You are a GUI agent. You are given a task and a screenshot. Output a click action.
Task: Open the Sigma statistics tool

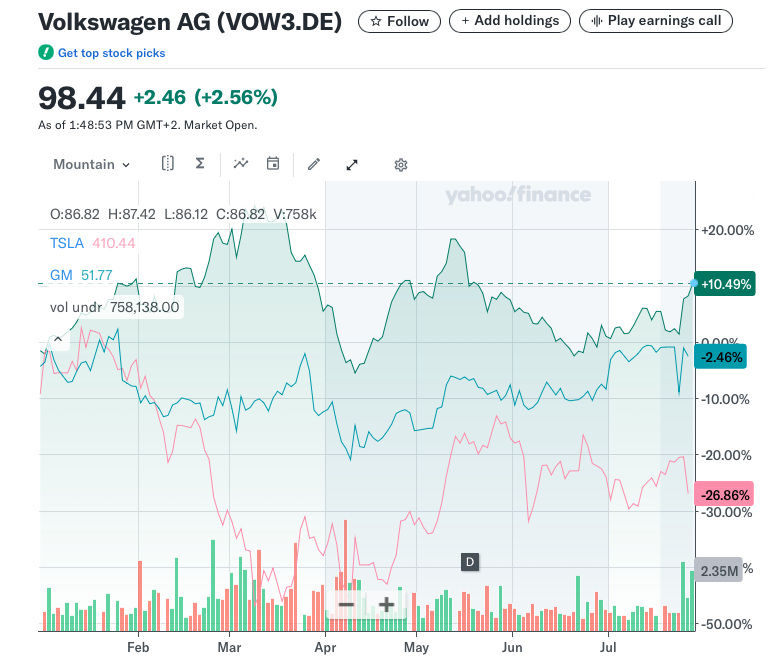[x=200, y=164]
